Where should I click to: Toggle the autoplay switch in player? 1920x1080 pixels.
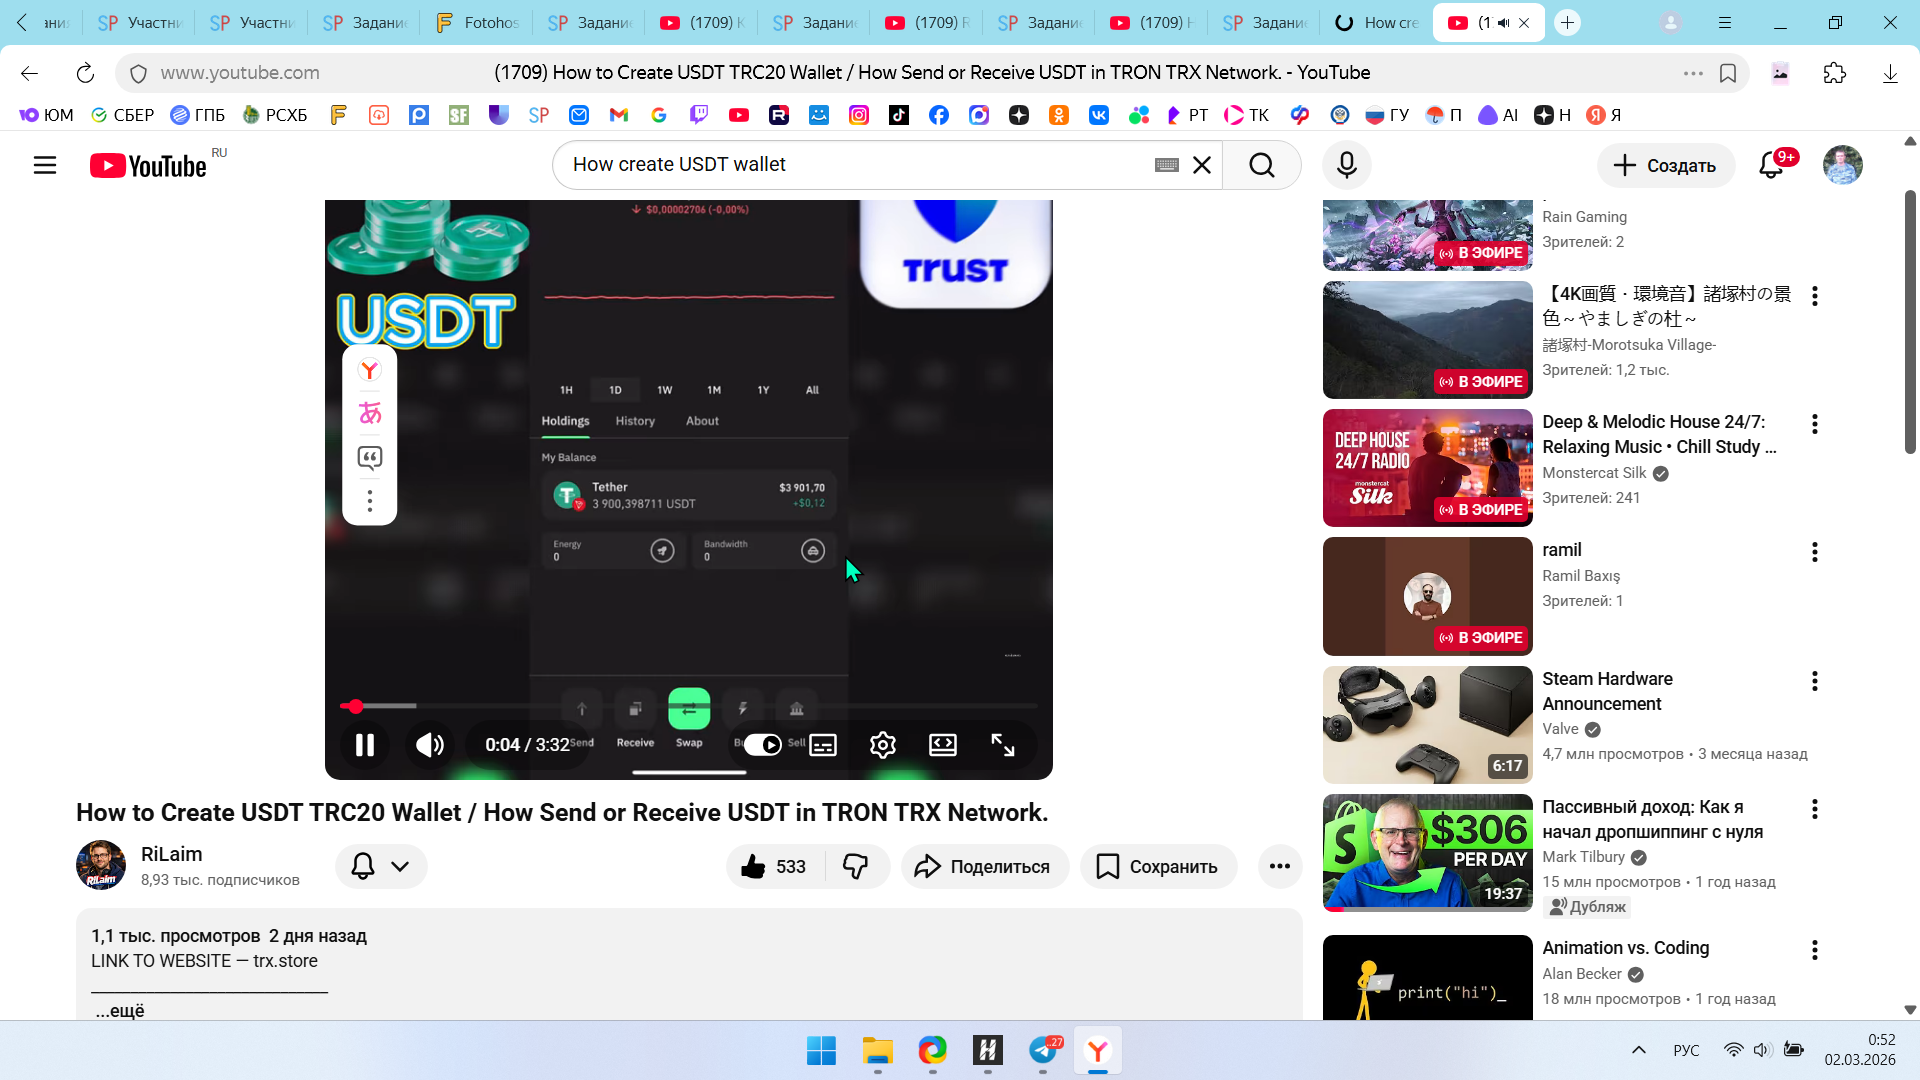coord(763,745)
